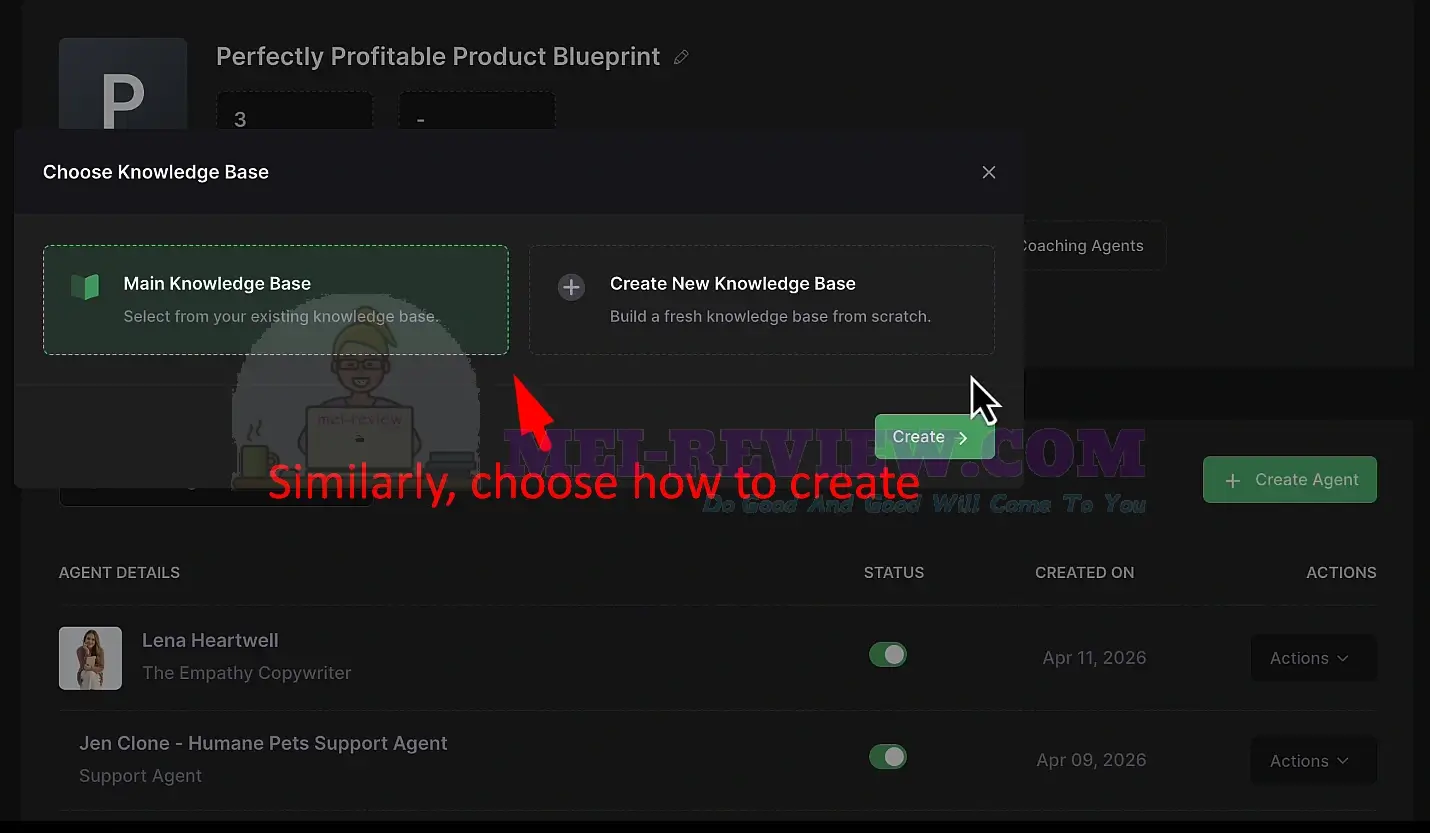This screenshot has width=1430, height=833.
Task: Open Actions dropdown for Lena Heartwell
Action: point(1313,658)
